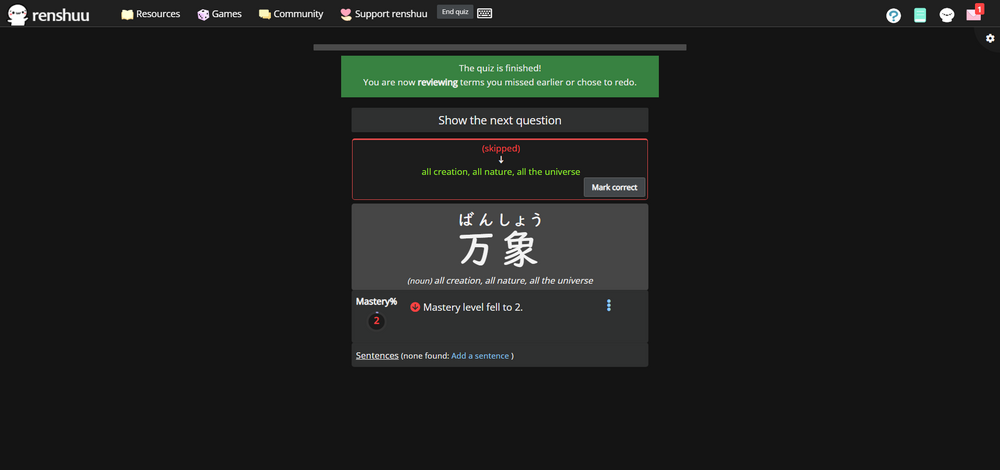Screen dimensions: 1000x470
Task: Click the red (skipped) answer text
Action: (x=501, y=149)
